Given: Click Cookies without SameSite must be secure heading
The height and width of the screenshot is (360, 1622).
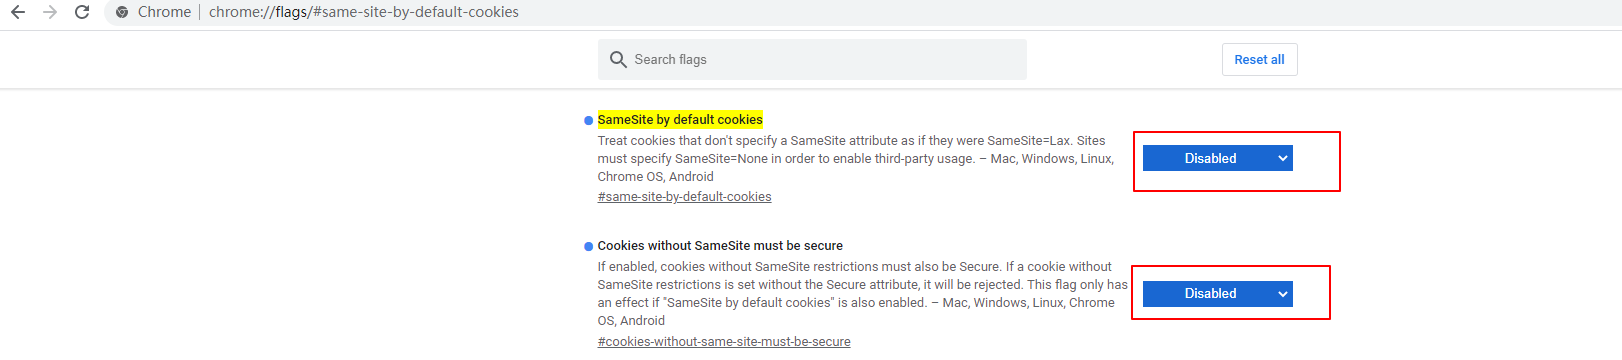Looking at the screenshot, I should pos(720,246).
